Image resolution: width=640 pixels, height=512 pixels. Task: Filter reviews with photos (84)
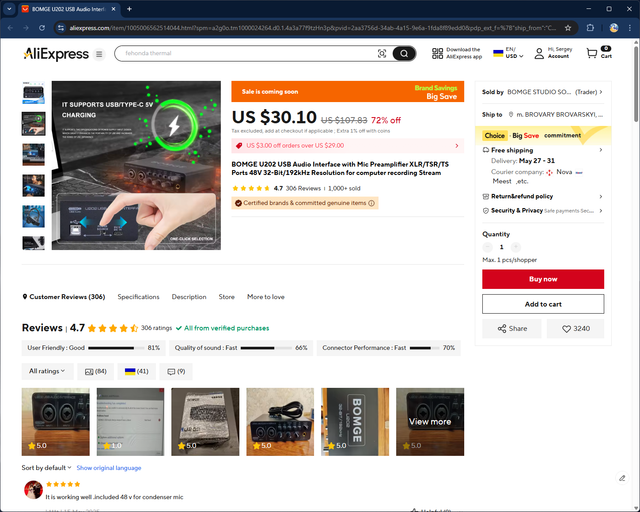96,371
